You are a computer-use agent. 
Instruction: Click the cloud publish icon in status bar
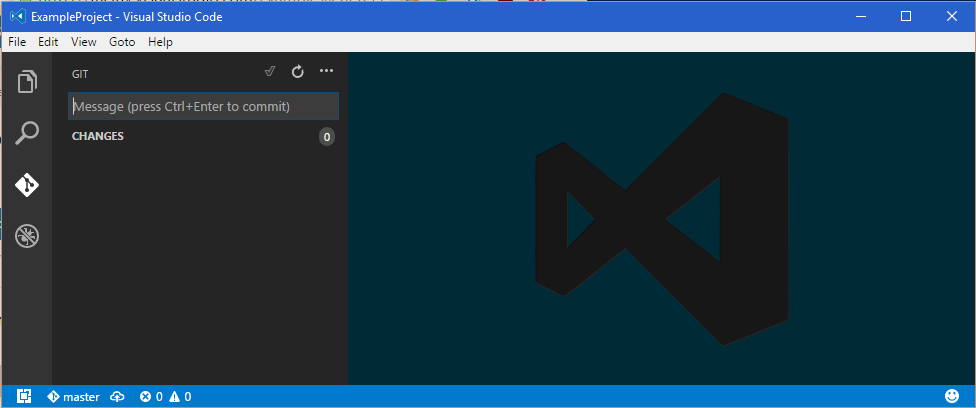point(117,397)
